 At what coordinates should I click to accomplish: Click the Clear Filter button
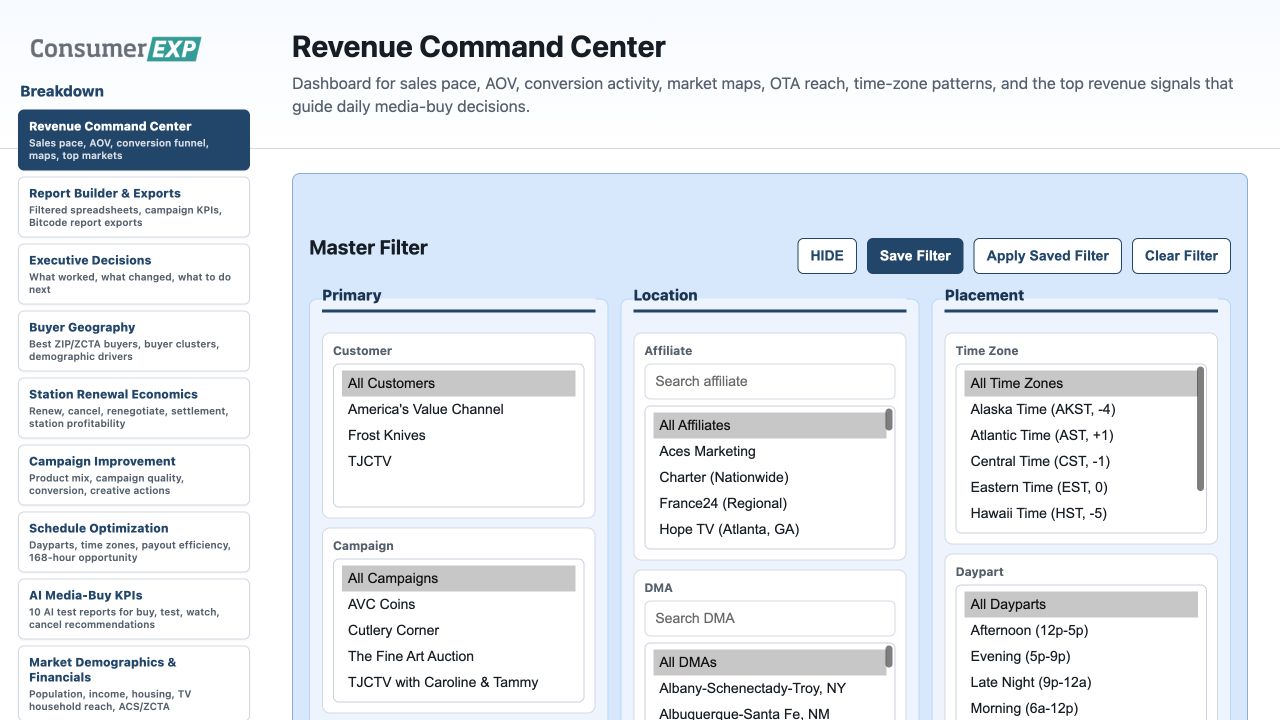tap(1181, 256)
